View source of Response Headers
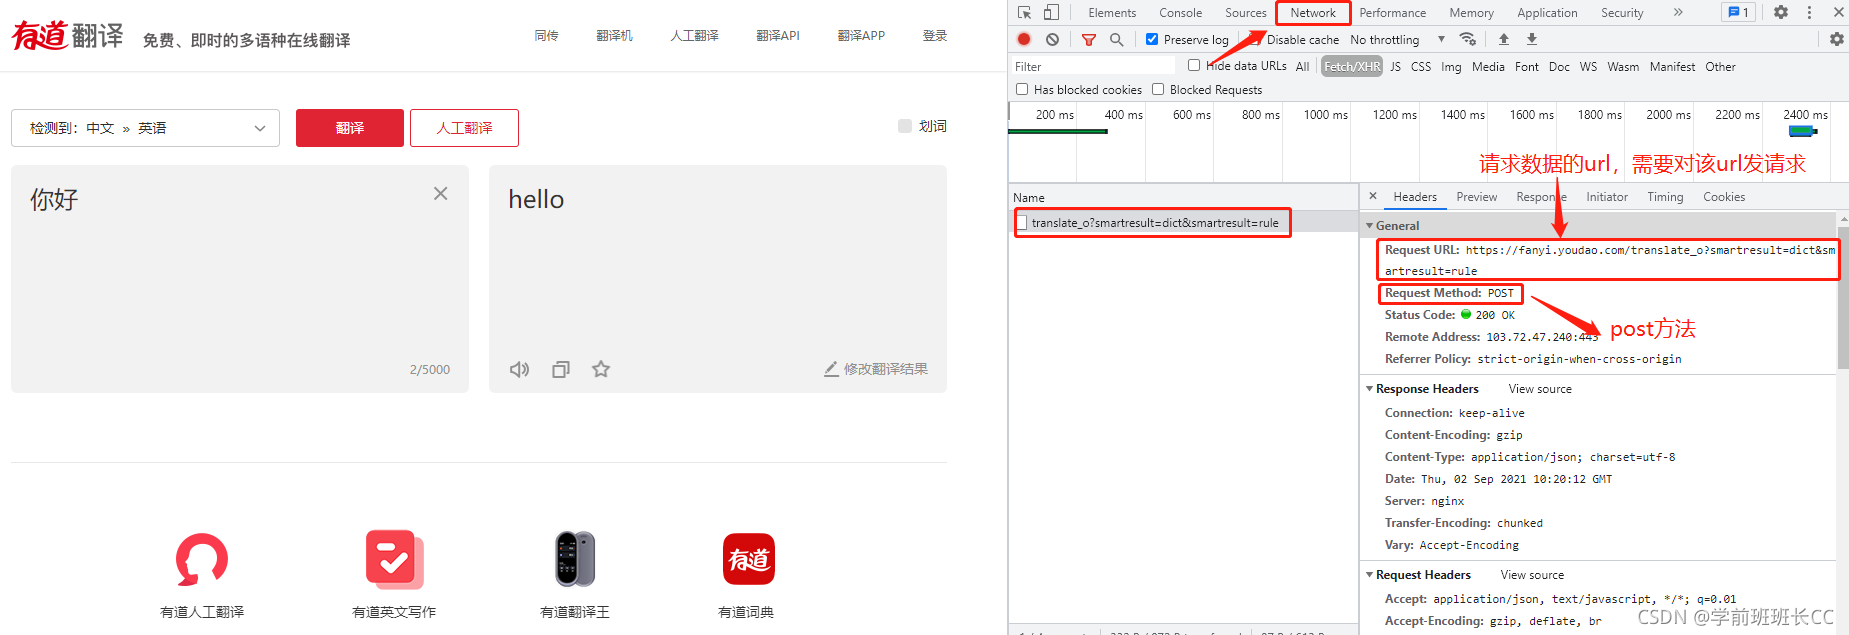Screen dimensions: 1849x635 [1540, 389]
